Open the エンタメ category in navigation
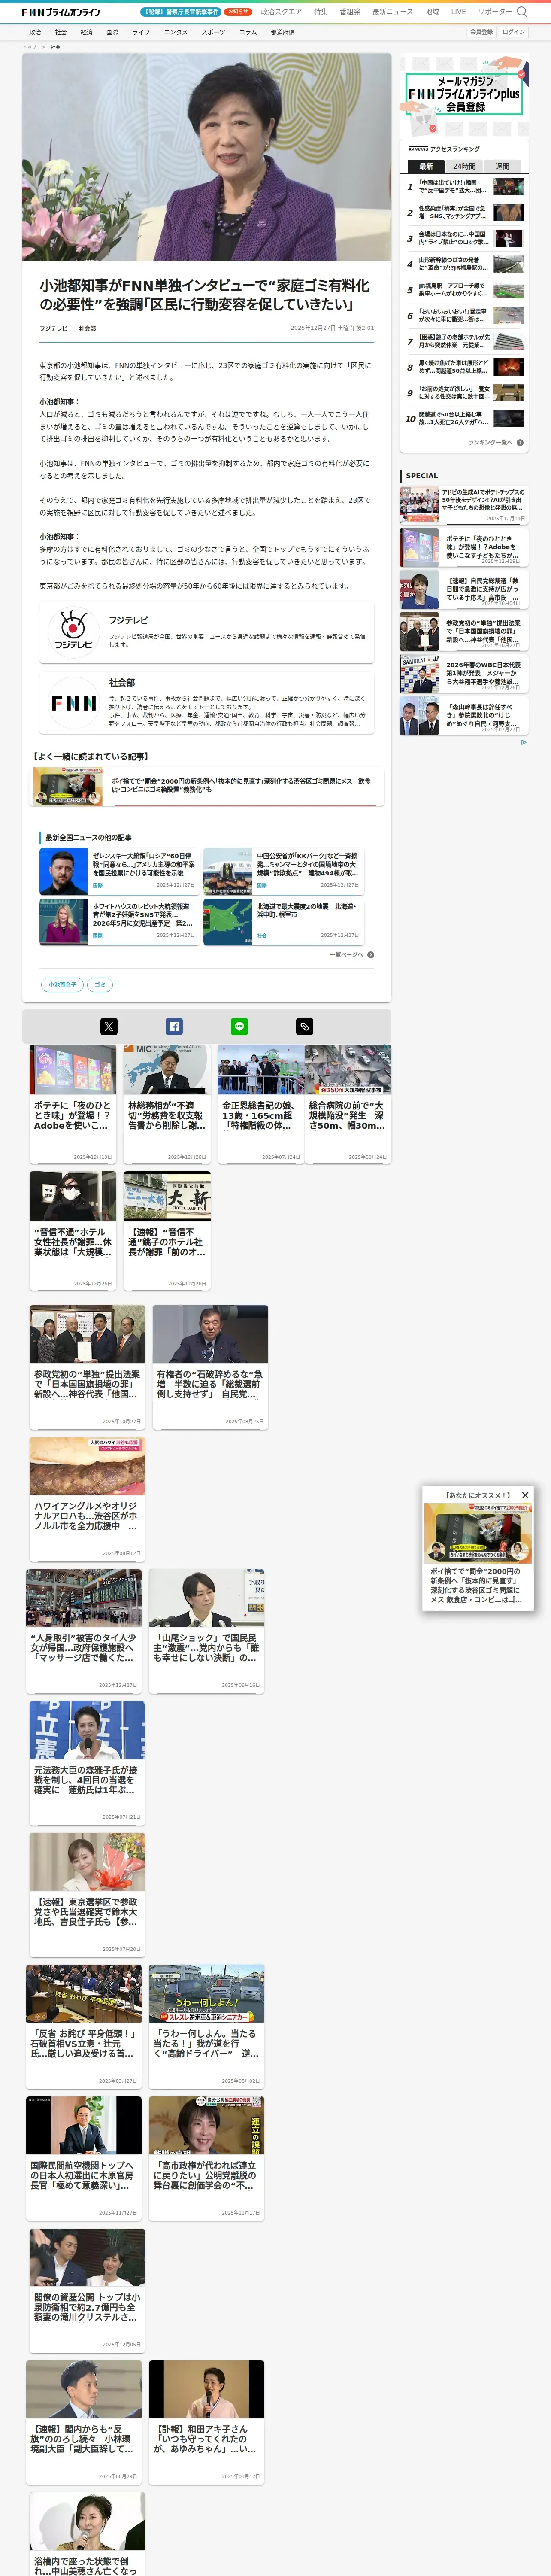Image resolution: width=551 pixels, height=2576 pixels. 175,32
